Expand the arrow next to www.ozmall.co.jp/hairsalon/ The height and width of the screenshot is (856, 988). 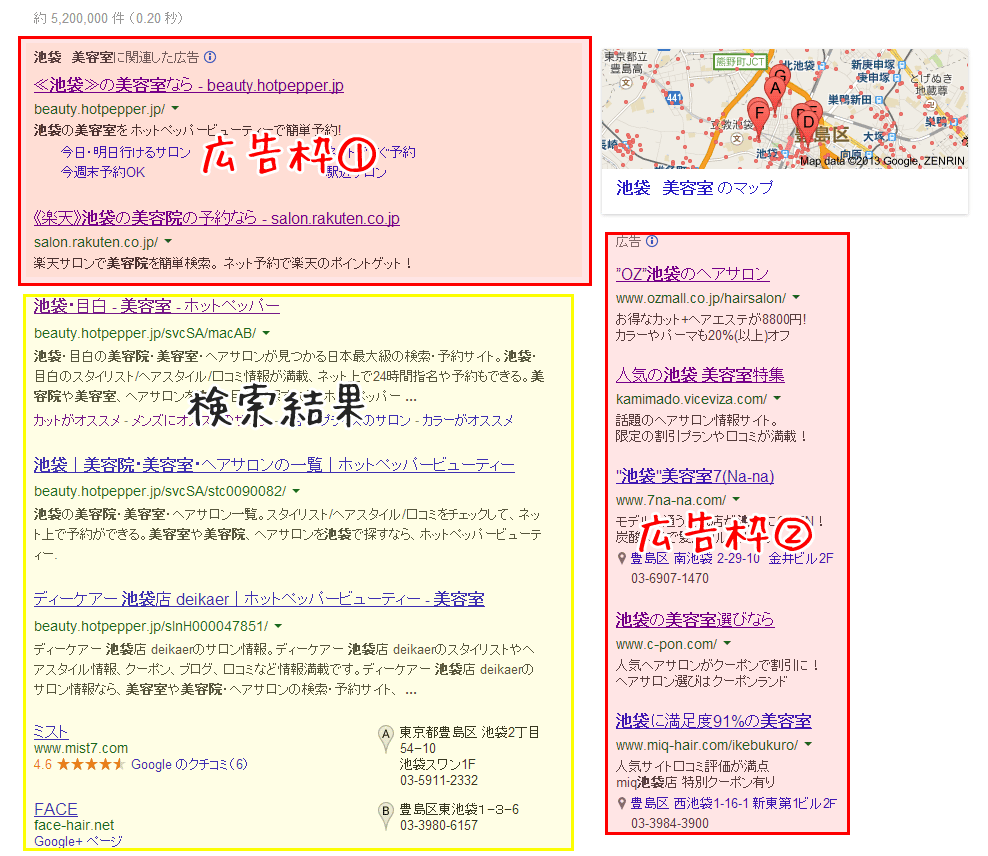coord(796,297)
